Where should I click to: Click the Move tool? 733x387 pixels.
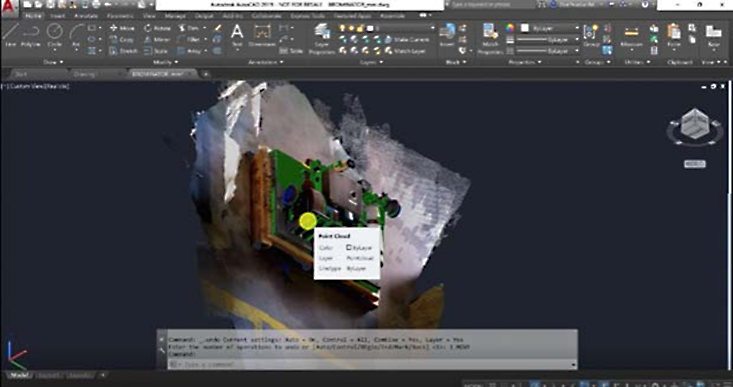(x=122, y=28)
